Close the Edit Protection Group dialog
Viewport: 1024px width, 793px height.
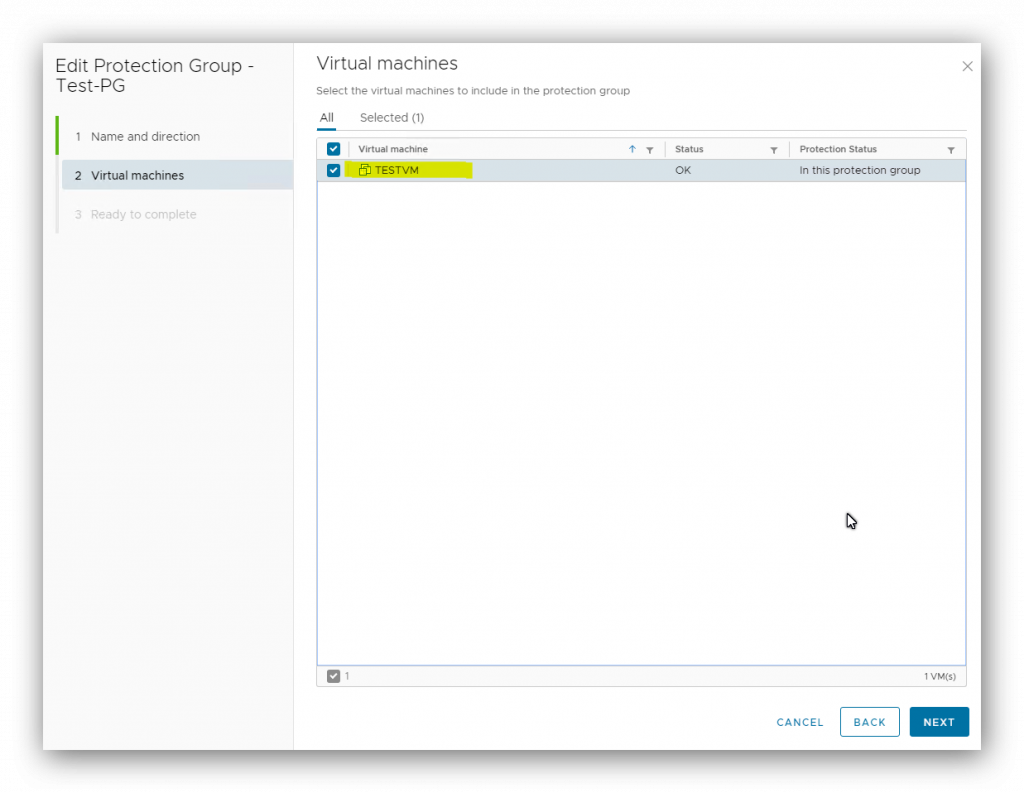point(967,66)
